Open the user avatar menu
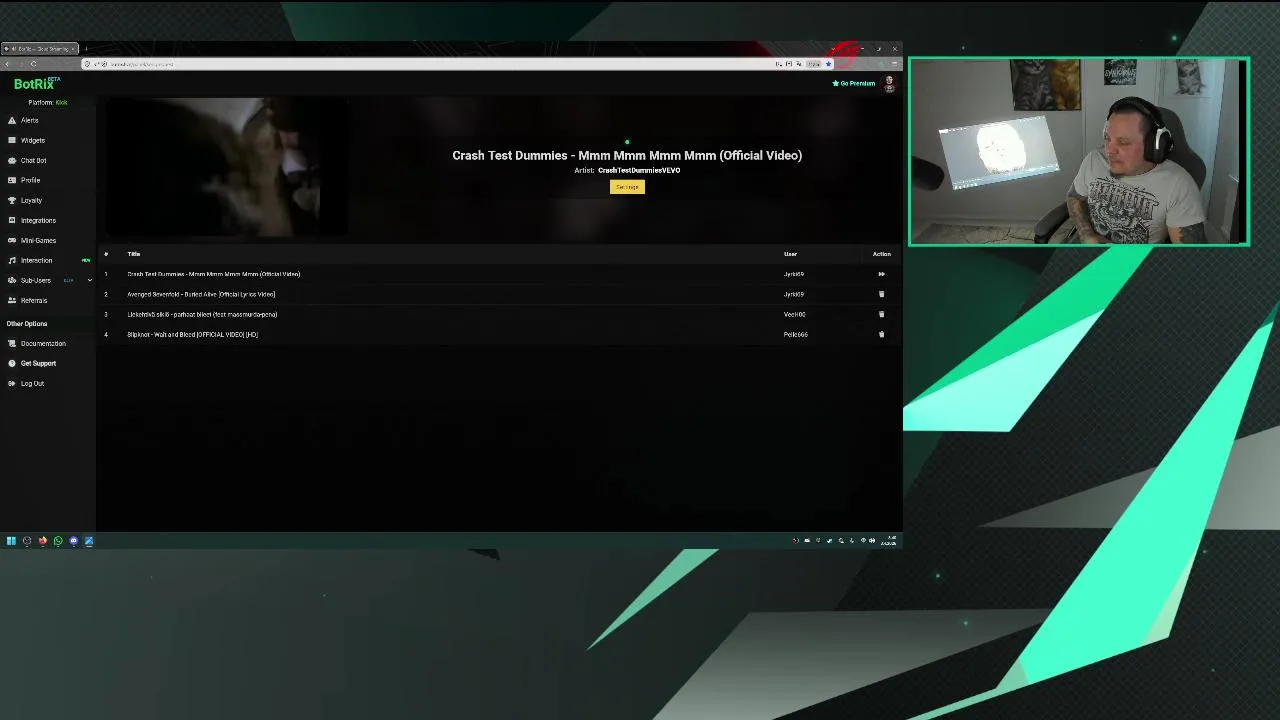 point(889,83)
